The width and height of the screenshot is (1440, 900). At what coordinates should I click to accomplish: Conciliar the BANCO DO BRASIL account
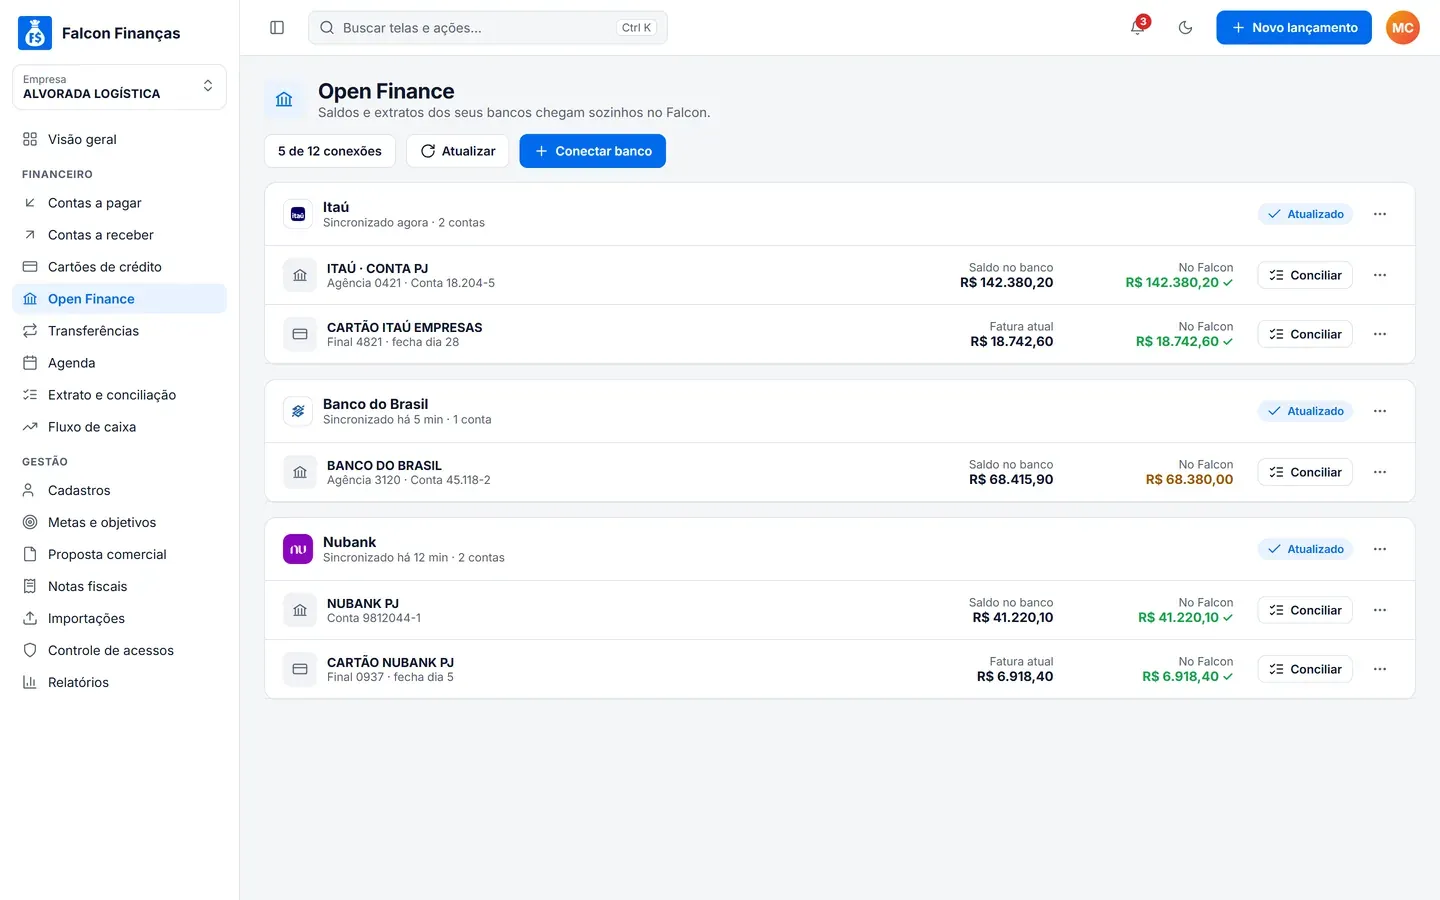1305,472
